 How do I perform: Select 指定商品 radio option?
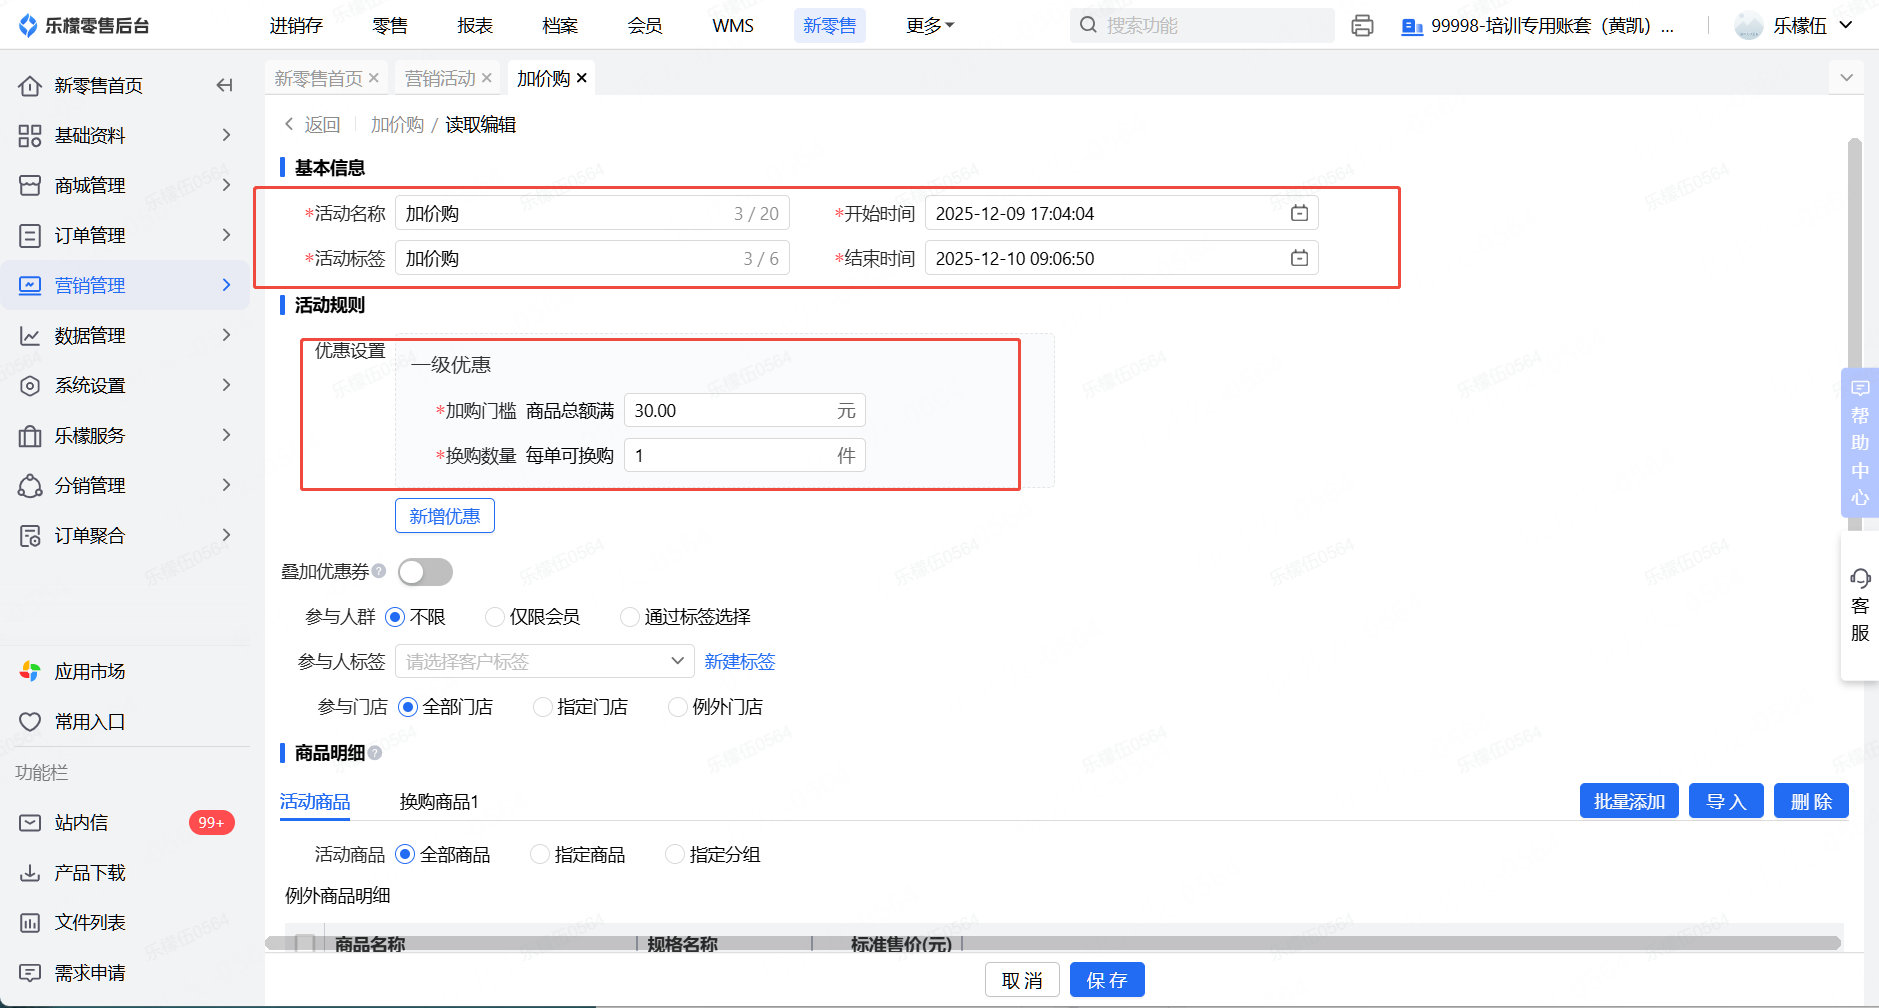pos(540,854)
